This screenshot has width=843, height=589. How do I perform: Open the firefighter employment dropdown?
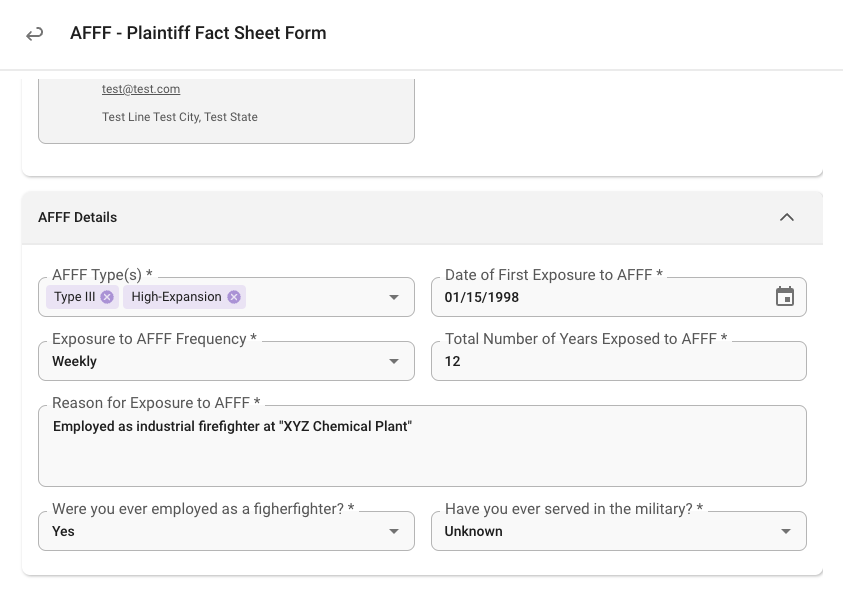click(x=226, y=531)
